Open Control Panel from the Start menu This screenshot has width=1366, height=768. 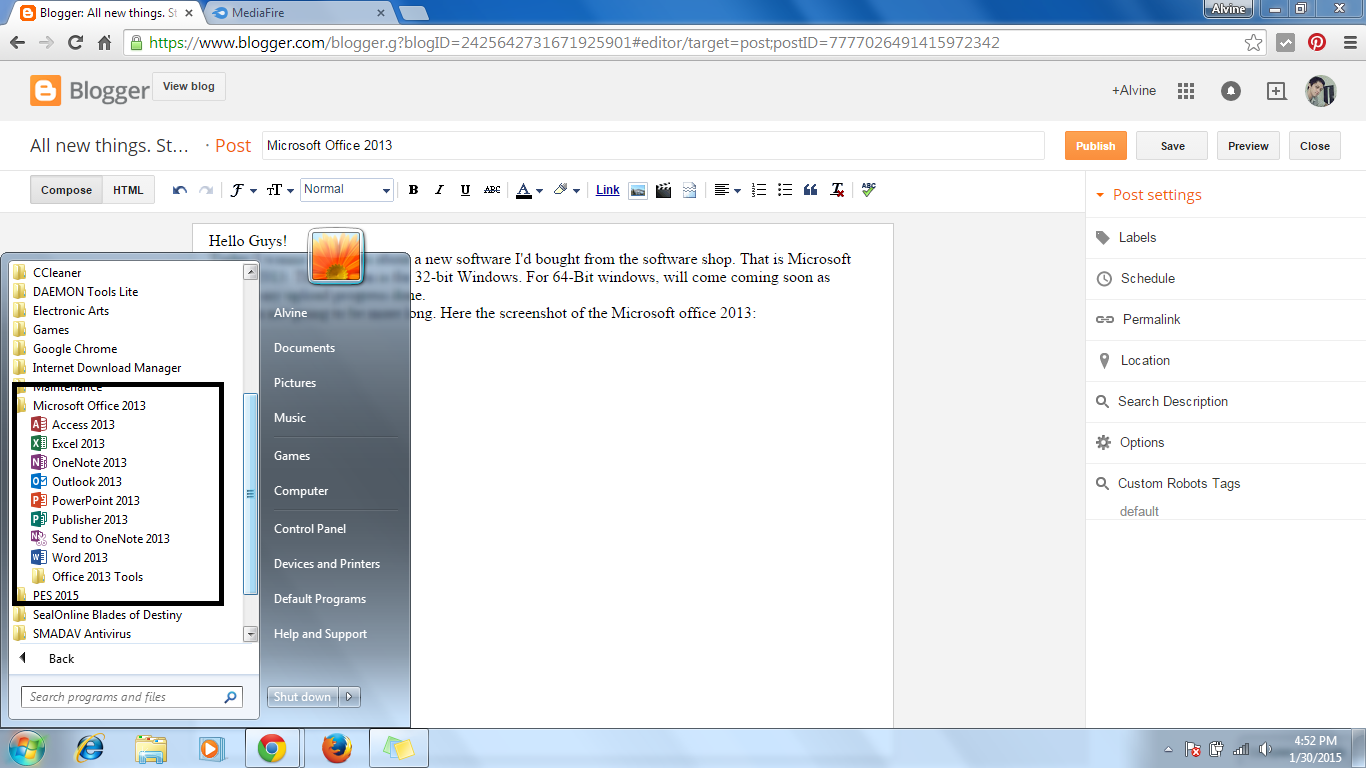click(310, 529)
